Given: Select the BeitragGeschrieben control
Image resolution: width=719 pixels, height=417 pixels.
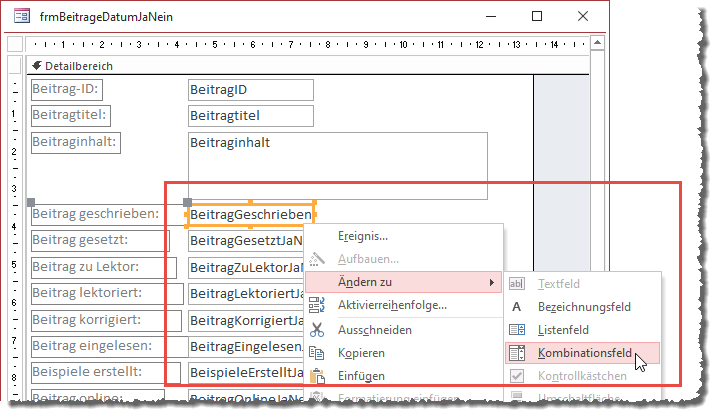Looking at the screenshot, I should pos(250,214).
